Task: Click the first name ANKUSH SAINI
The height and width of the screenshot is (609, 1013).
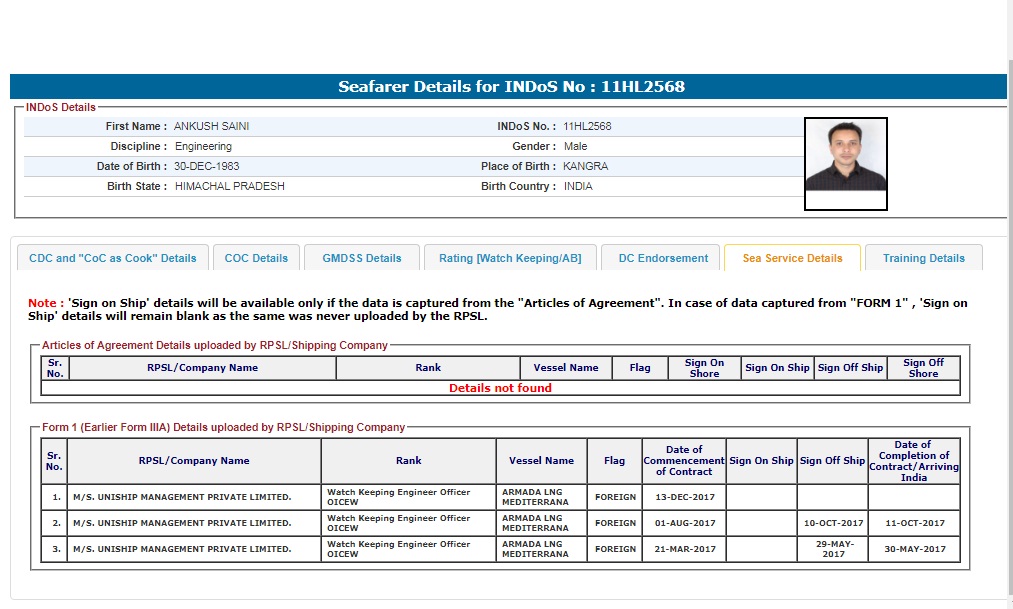Action: point(211,127)
